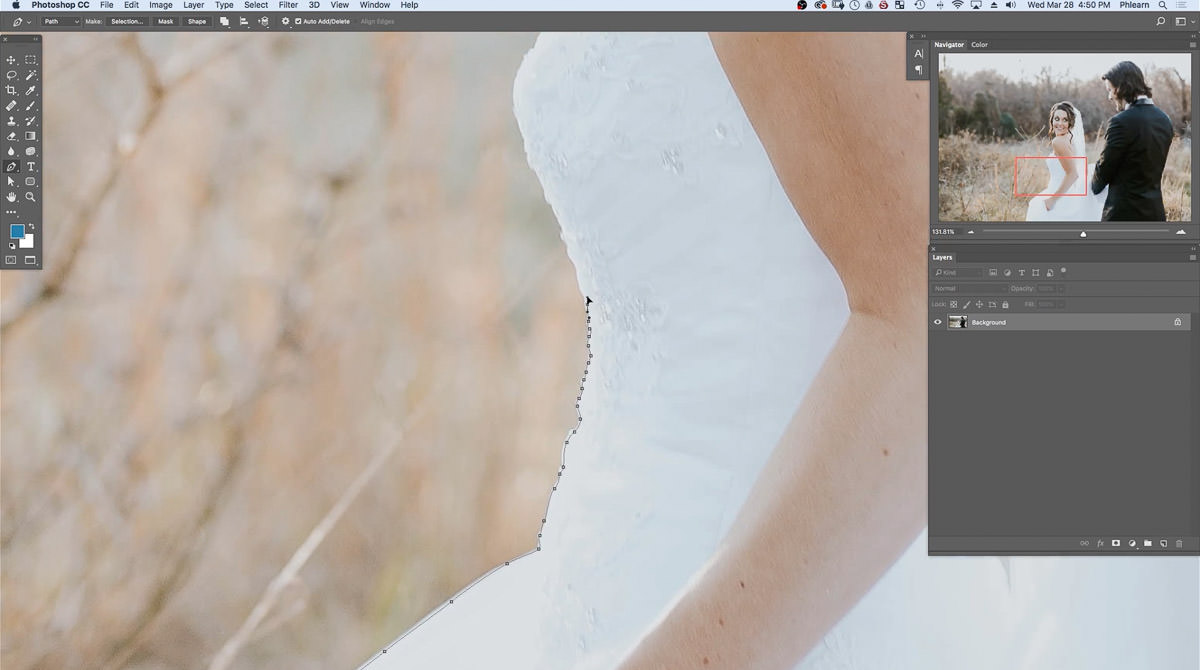This screenshot has width=1200, height=670.
Task: Toggle the Auto Add/Delete checkbox
Action: 298,21
